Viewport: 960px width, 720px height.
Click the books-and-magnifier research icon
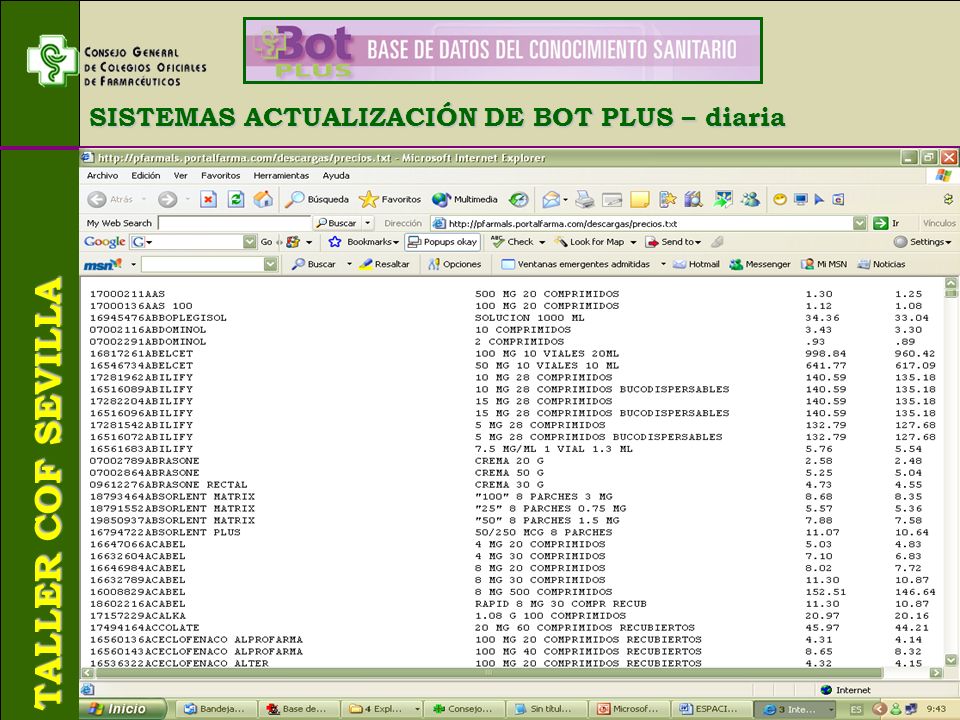pos(694,199)
